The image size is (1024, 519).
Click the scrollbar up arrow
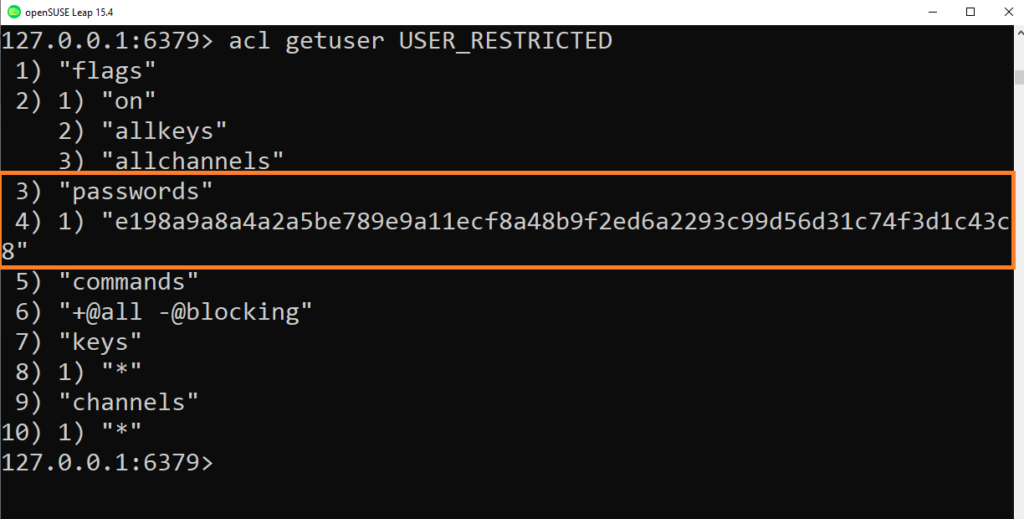(x=1019, y=34)
